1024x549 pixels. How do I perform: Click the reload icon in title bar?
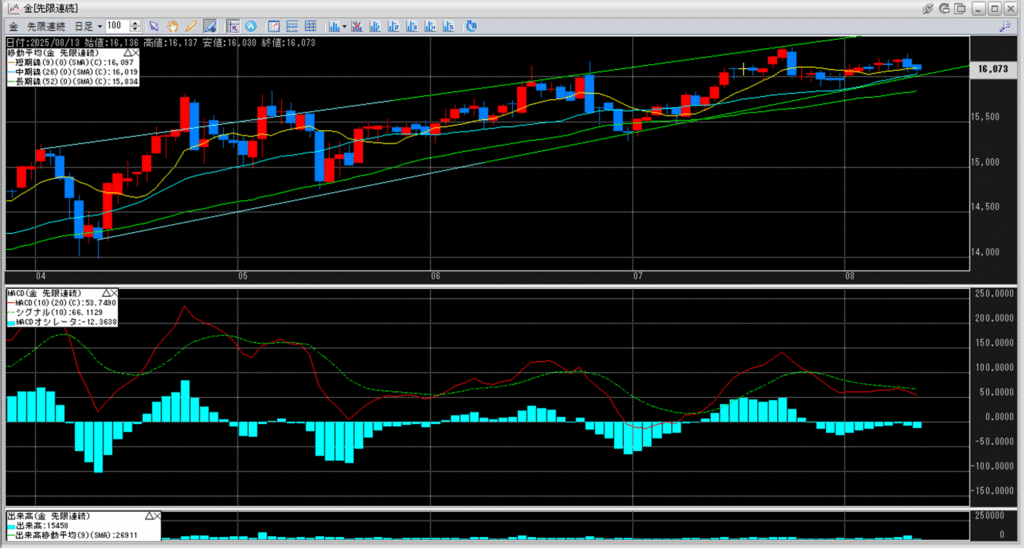pos(944,8)
